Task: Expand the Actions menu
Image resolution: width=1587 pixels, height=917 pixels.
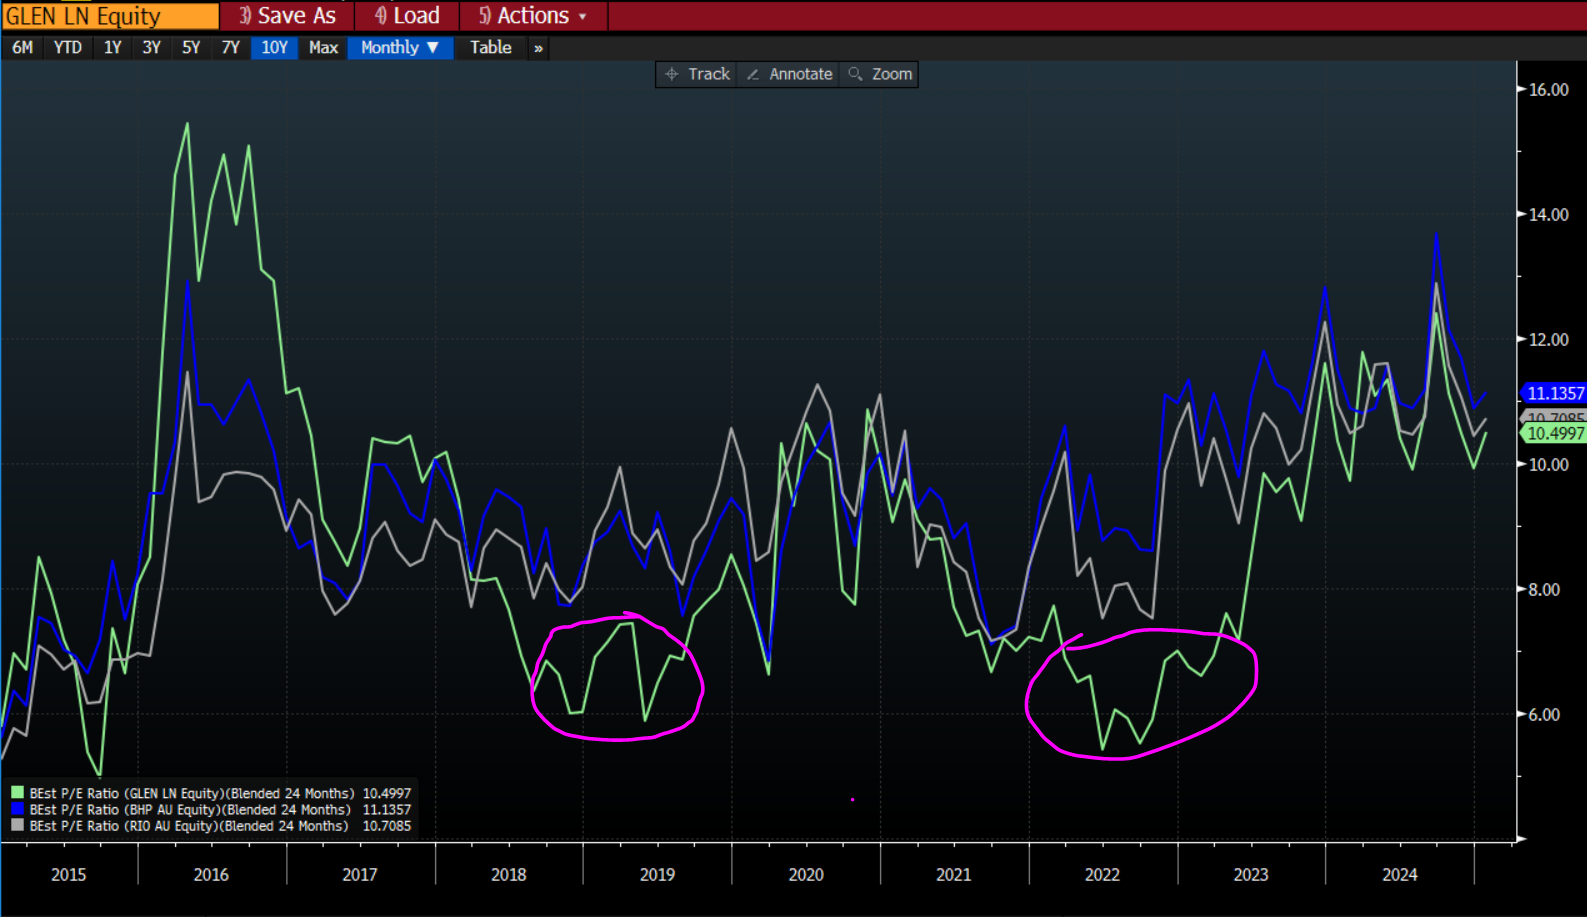Action: [533, 16]
